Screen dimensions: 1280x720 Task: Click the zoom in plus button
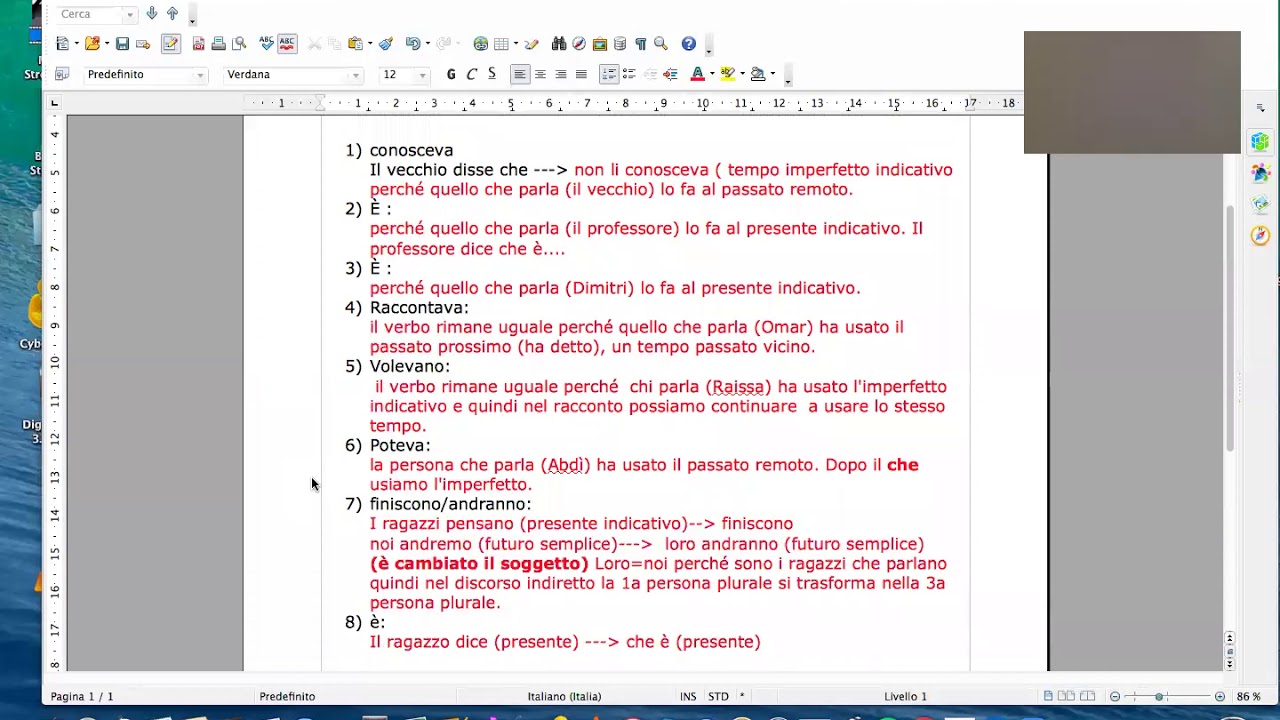pos(1219,696)
